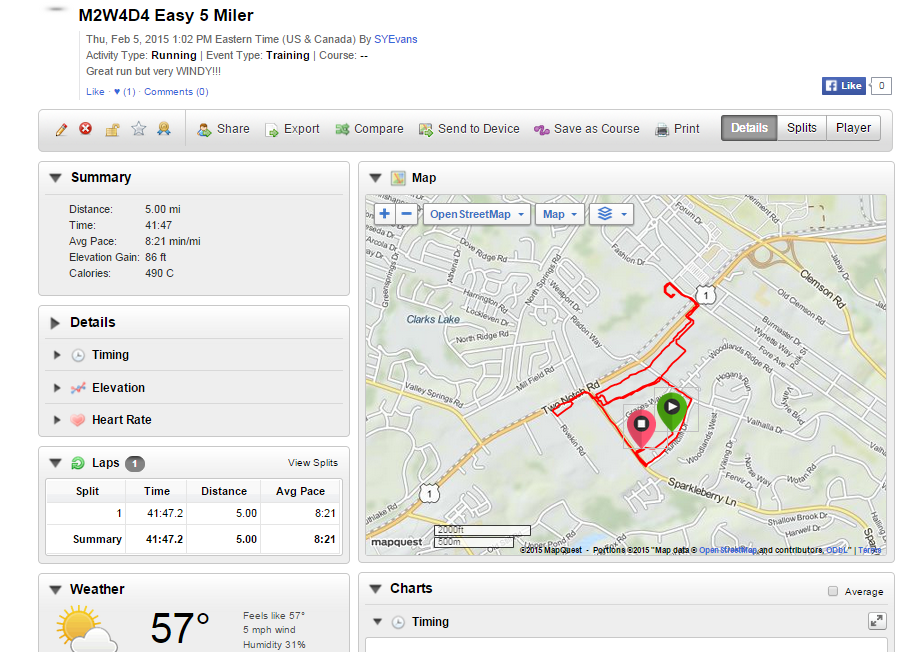Expand the Timing chart to full size

(877, 621)
